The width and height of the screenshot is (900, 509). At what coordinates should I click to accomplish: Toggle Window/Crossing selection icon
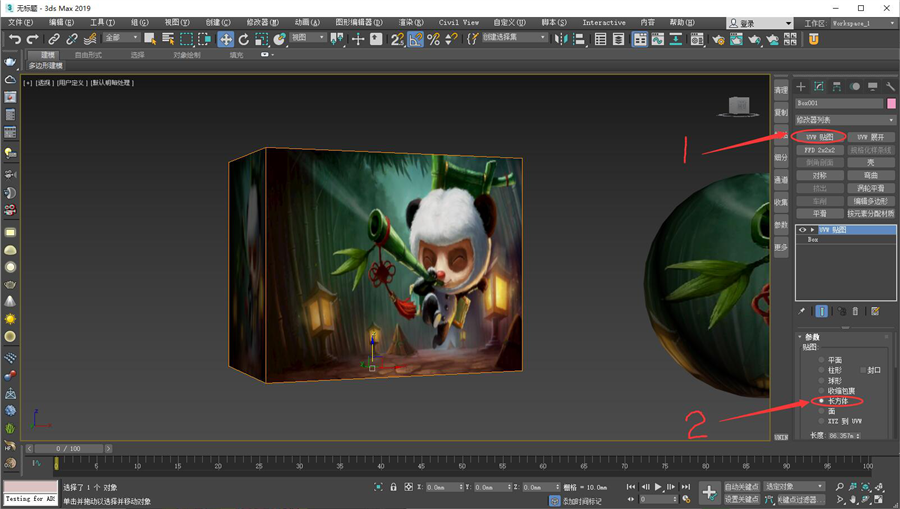(x=204, y=39)
